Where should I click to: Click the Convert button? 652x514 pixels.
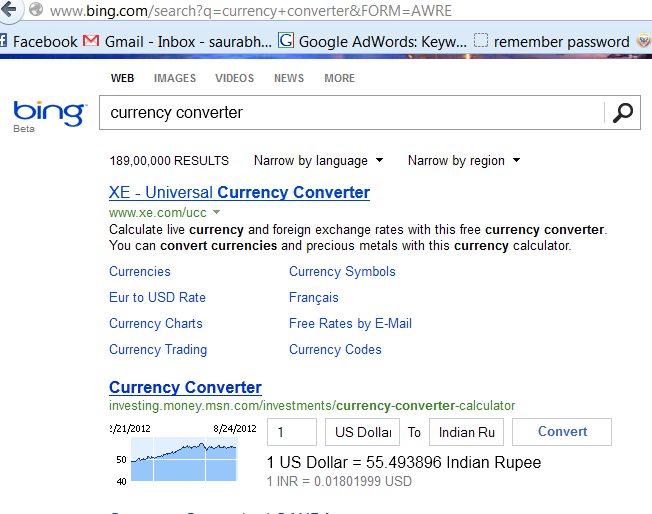pos(562,432)
